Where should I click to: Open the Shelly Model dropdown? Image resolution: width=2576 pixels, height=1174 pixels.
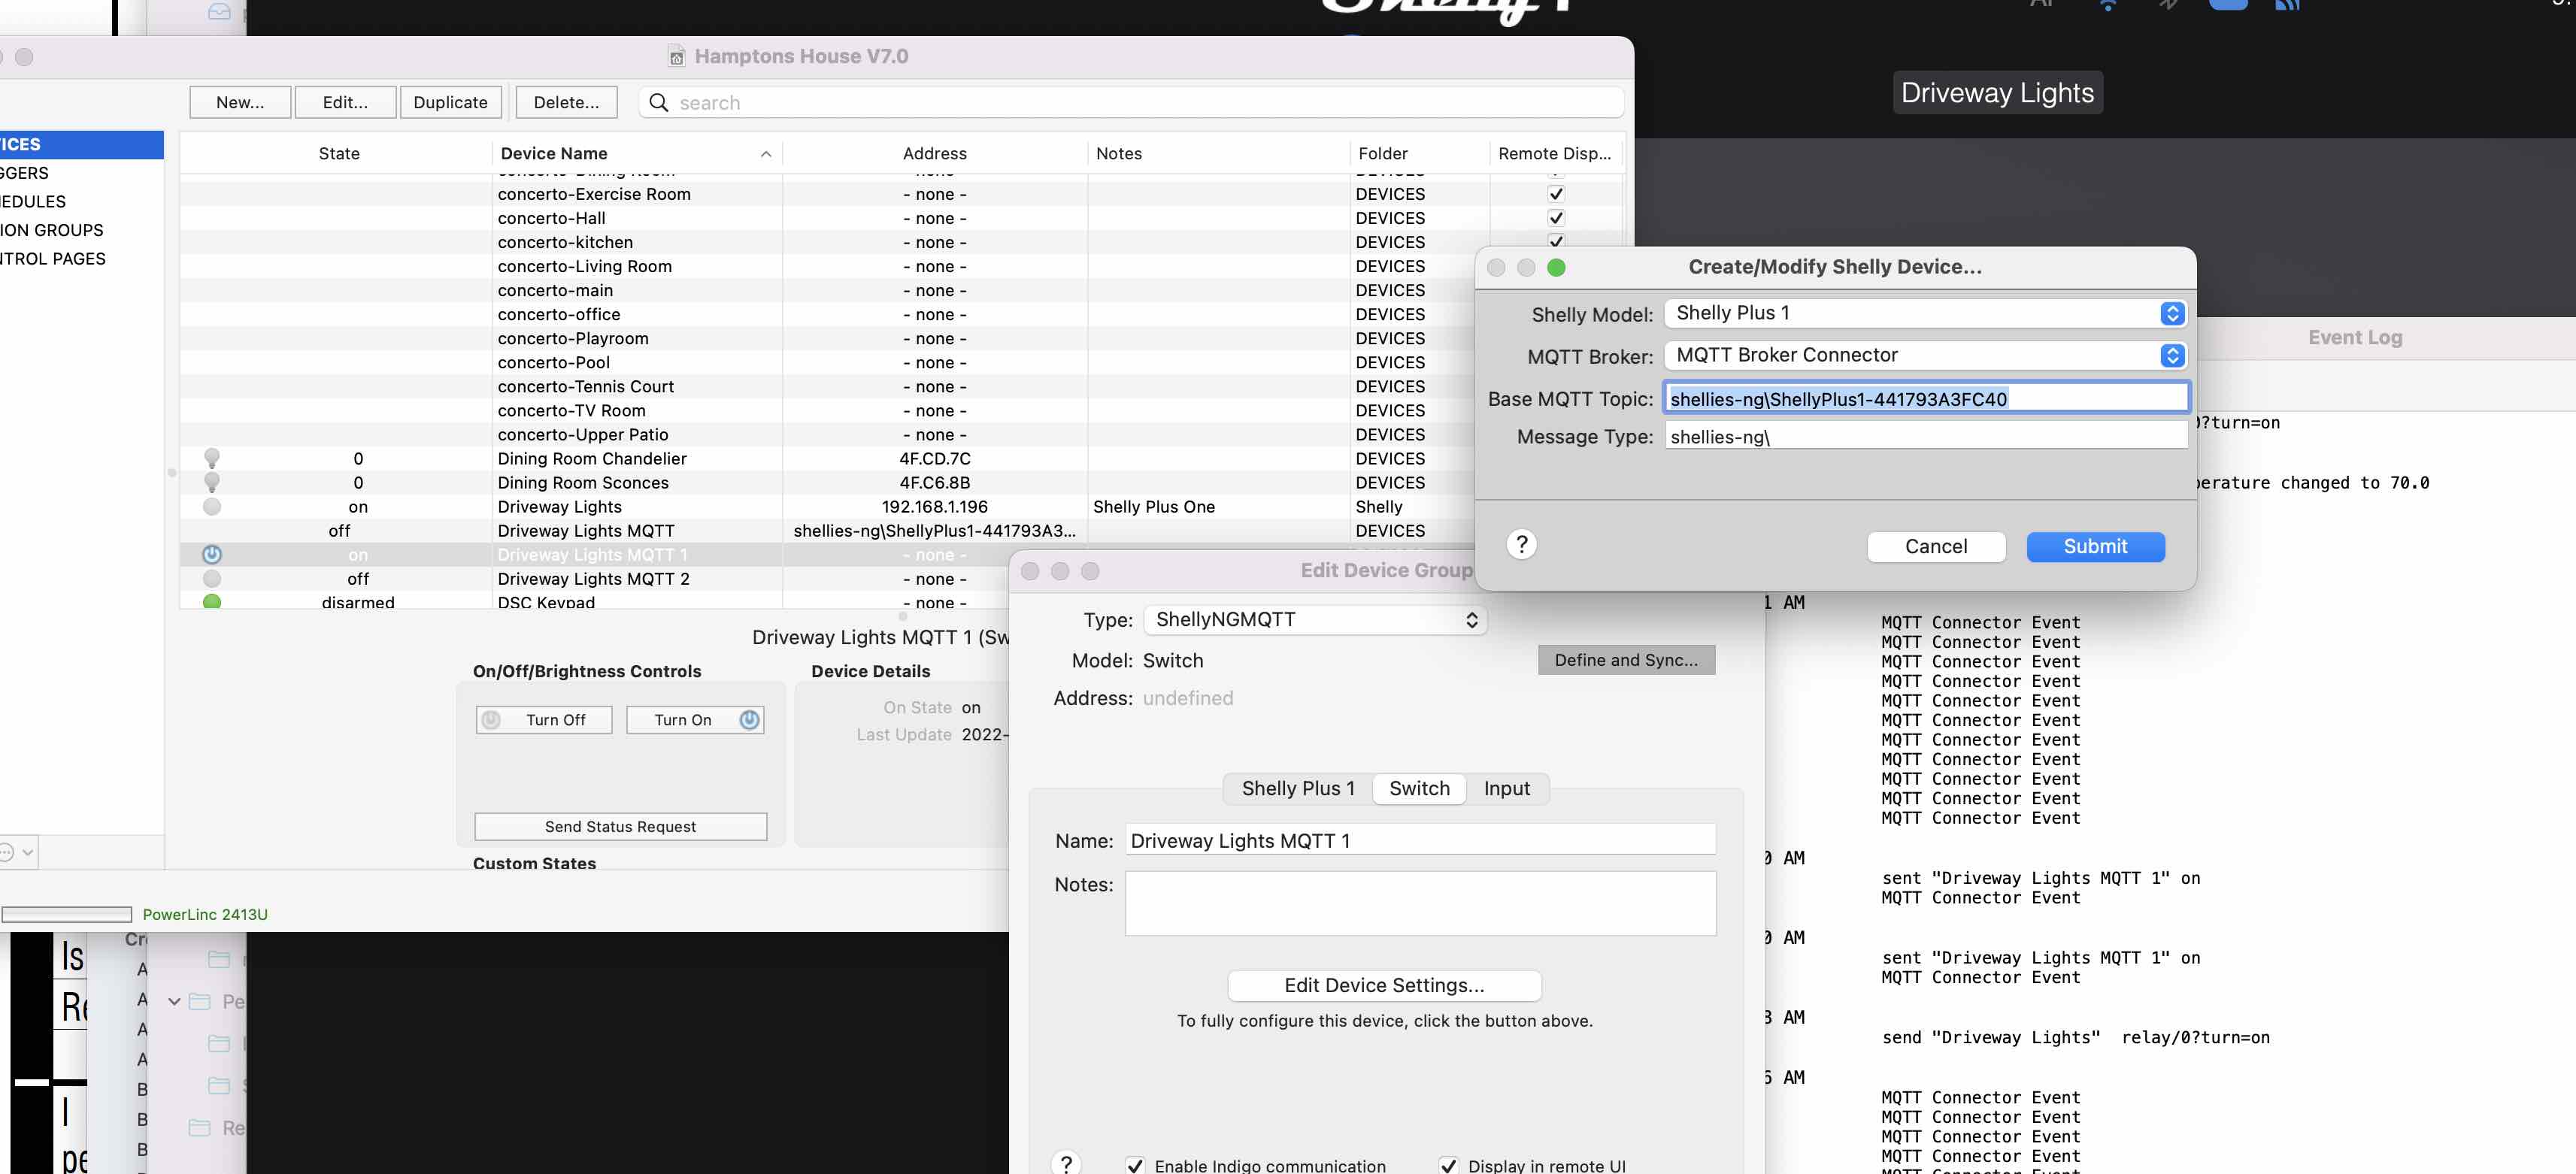(1925, 313)
